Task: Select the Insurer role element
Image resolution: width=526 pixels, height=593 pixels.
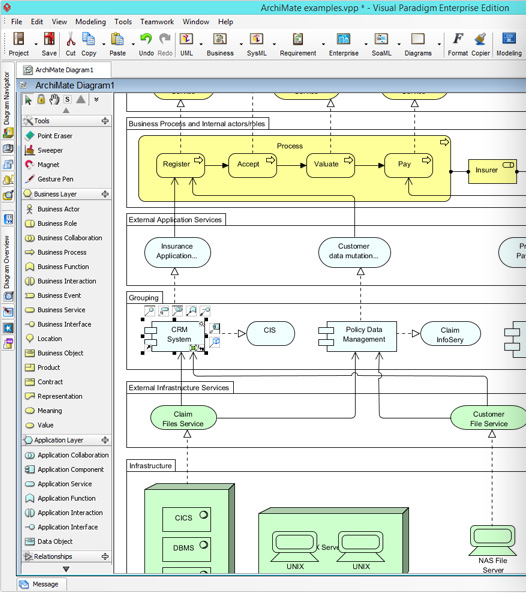Action: (492, 171)
